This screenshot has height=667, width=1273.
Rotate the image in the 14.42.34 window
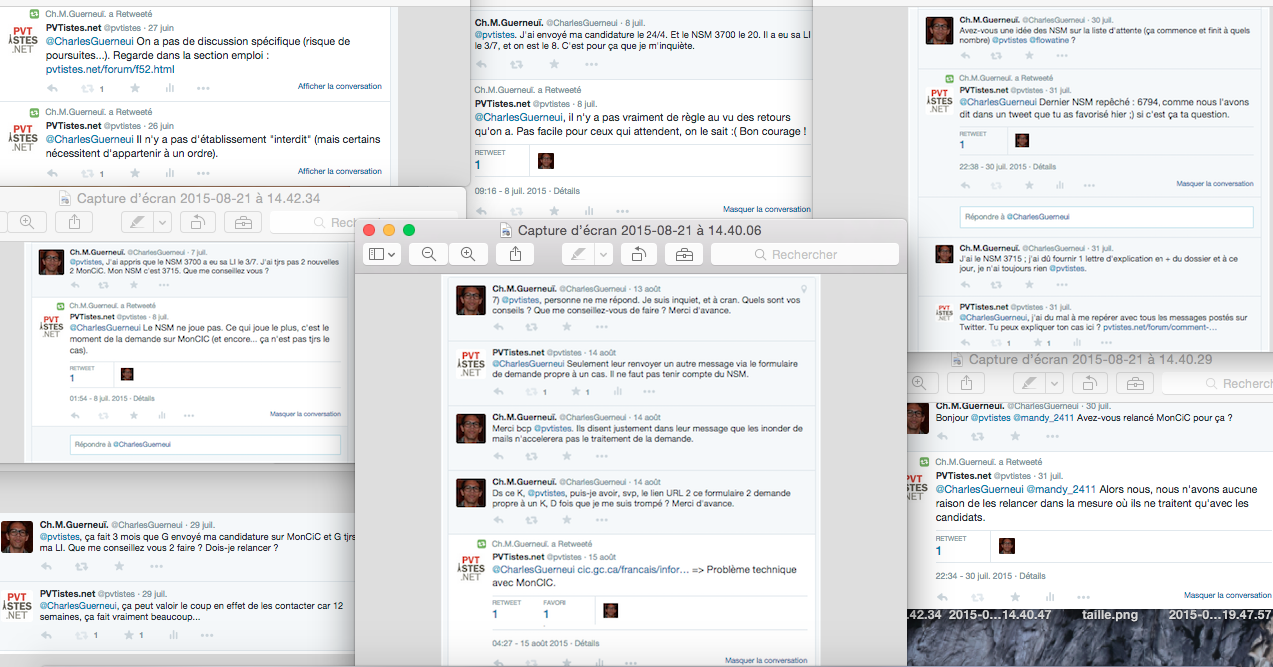[197, 222]
